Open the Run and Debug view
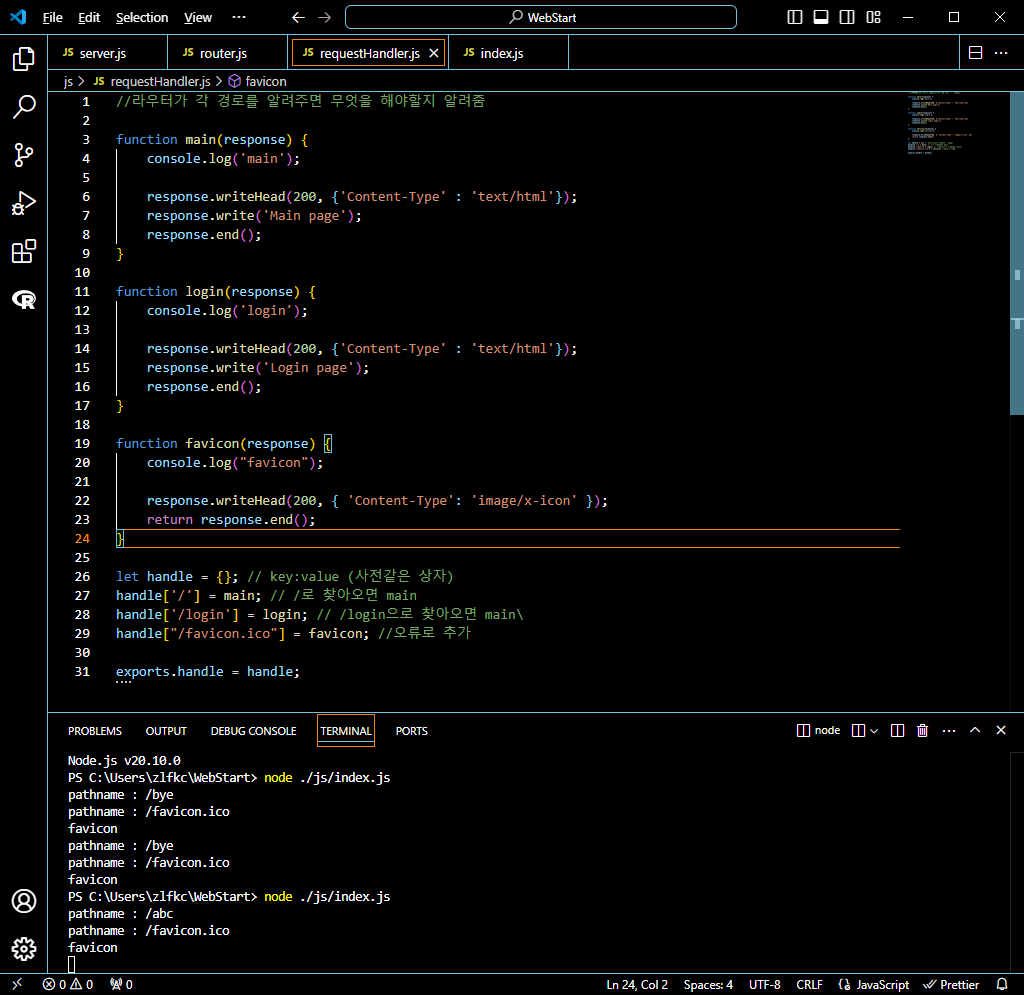This screenshot has height=995, width=1024. pyautogui.click(x=24, y=203)
